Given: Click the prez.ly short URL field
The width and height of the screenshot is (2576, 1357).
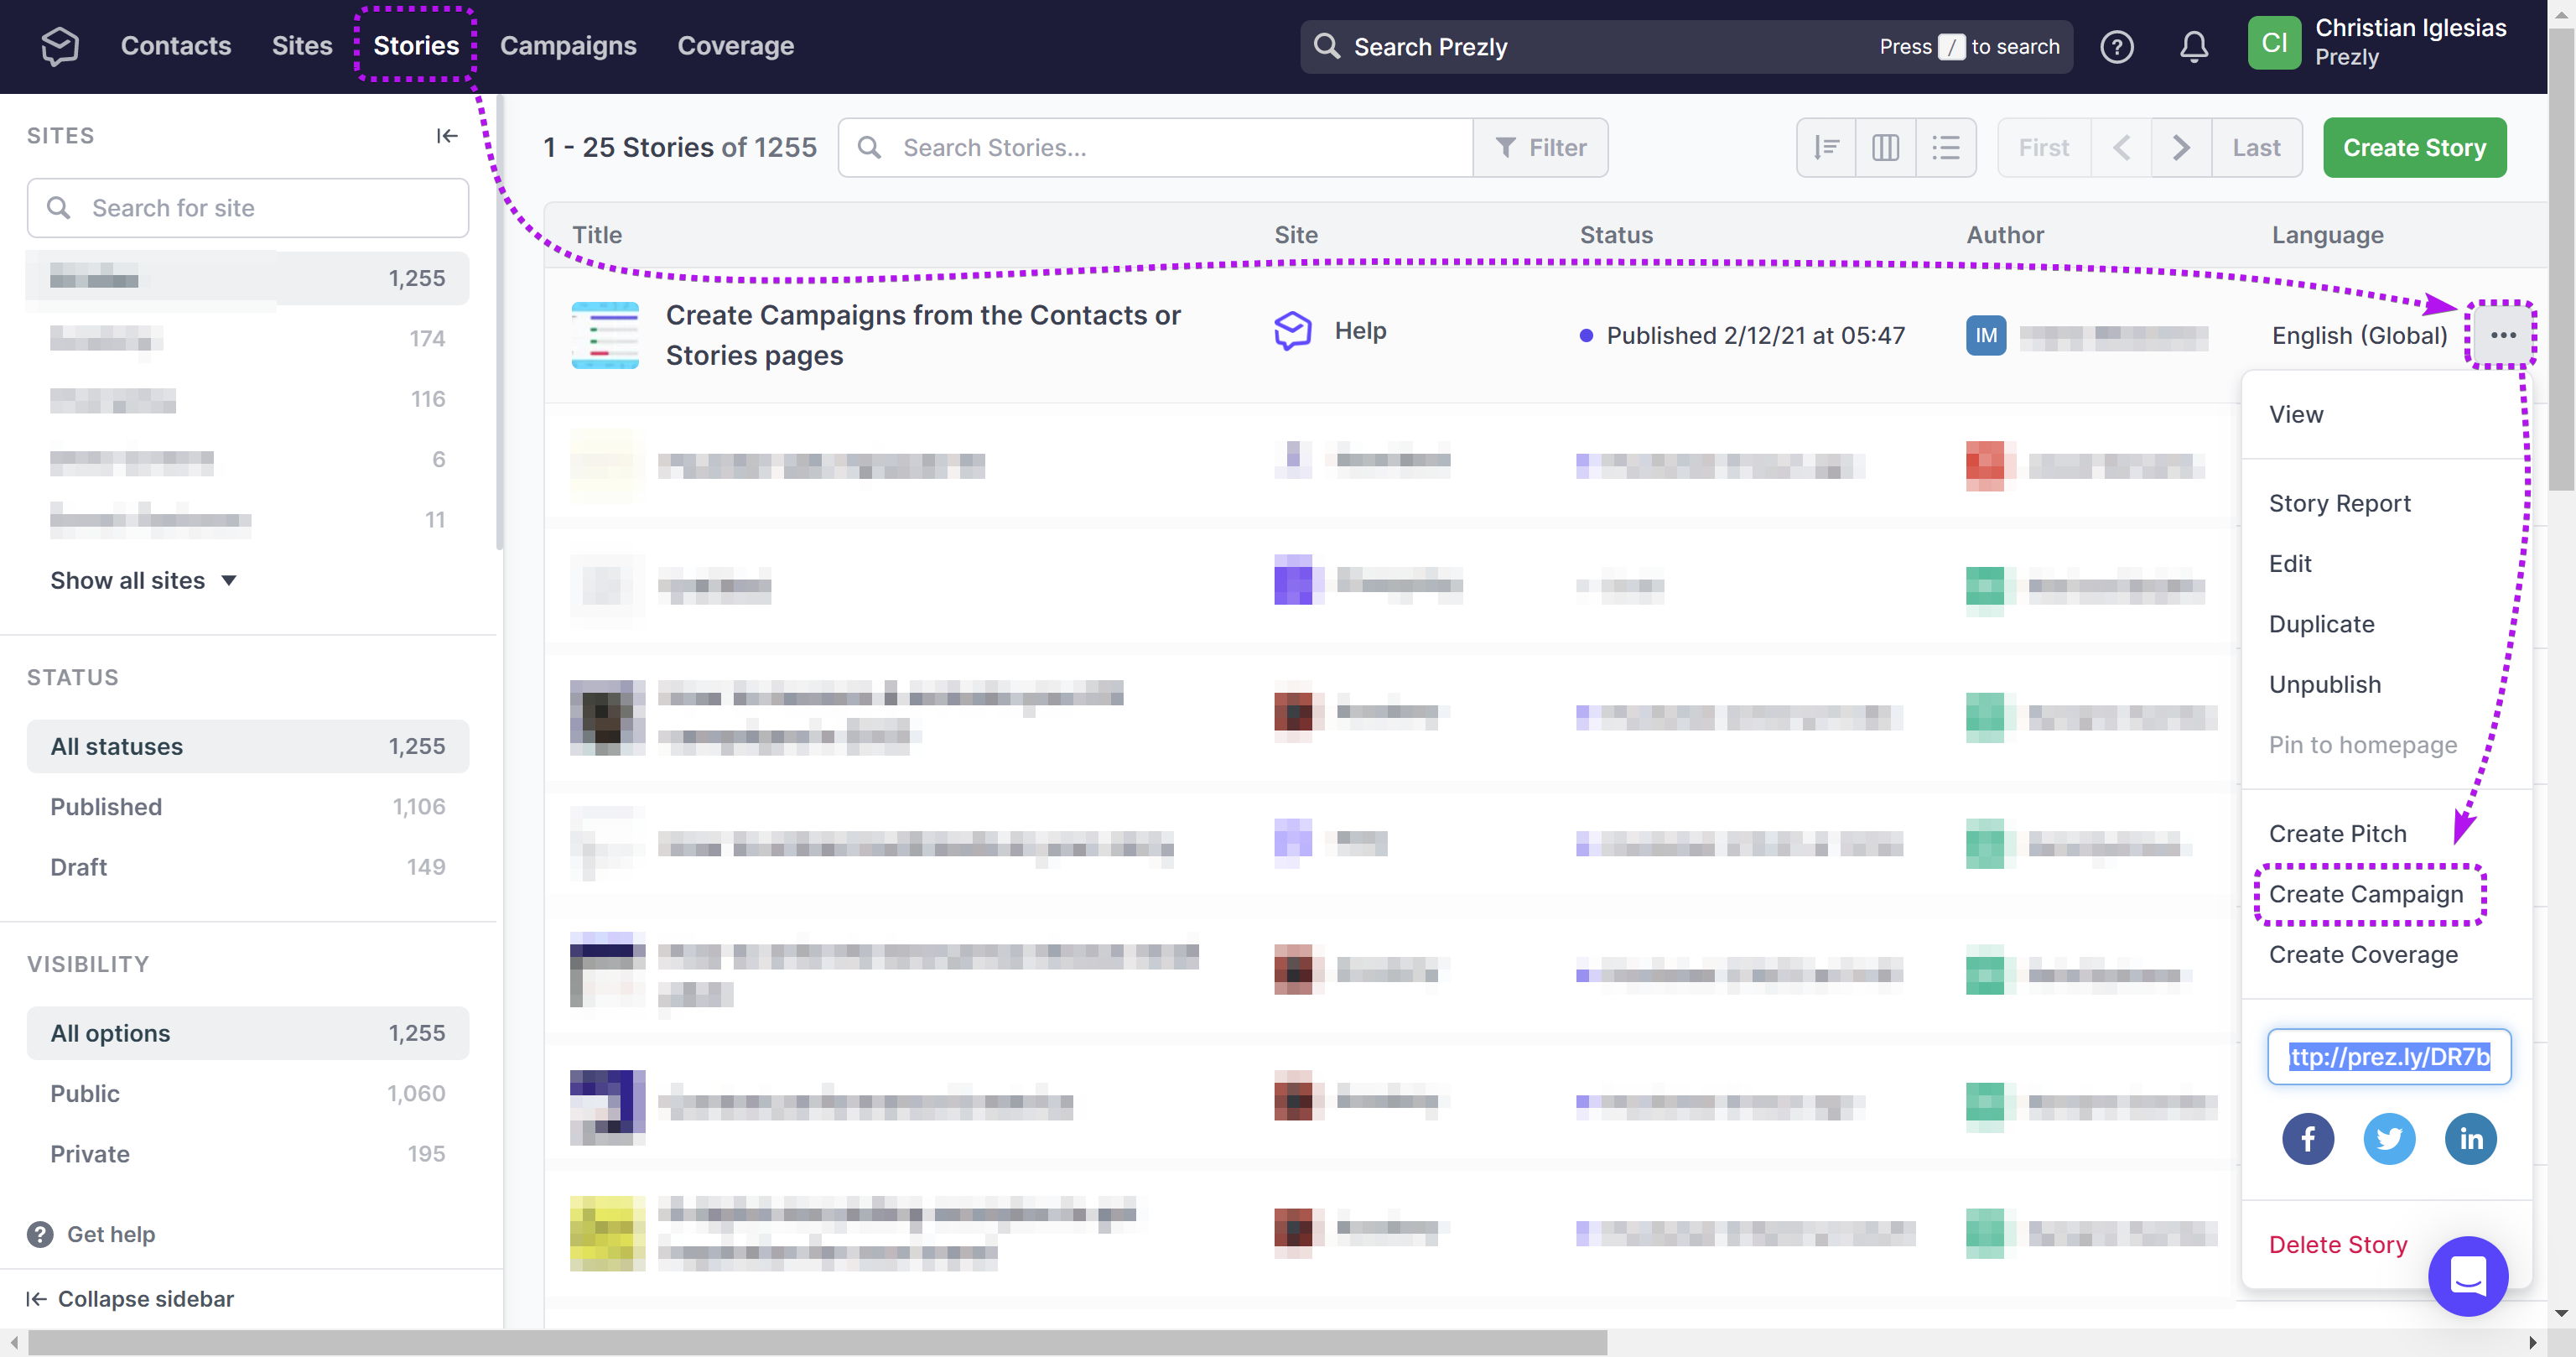Looking at the screenshot, I should pyautogui.click(x=2389, y=1057).
